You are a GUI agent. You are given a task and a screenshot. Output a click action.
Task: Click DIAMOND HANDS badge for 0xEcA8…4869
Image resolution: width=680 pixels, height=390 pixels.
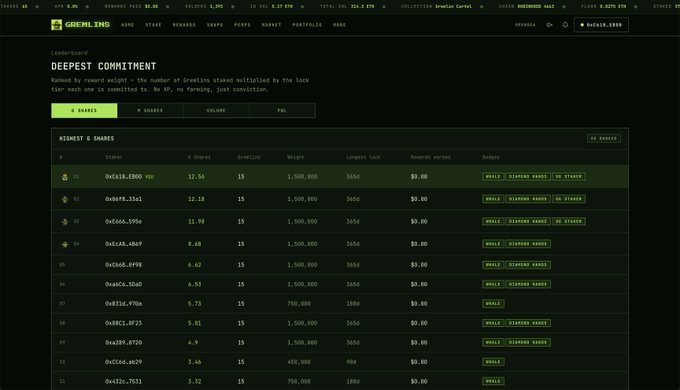(x=528, y=244)
